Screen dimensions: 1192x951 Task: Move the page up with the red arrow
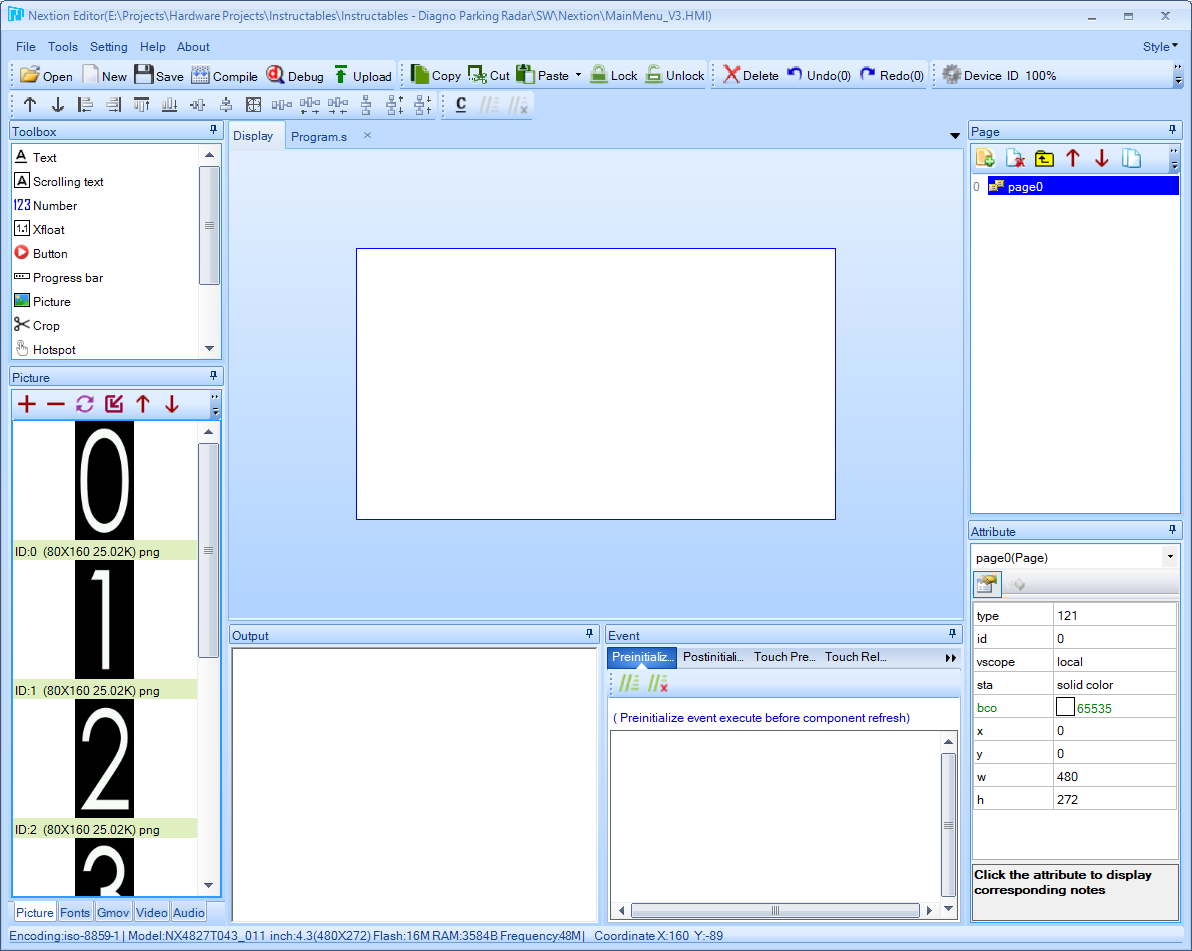tap(1073, 158)
